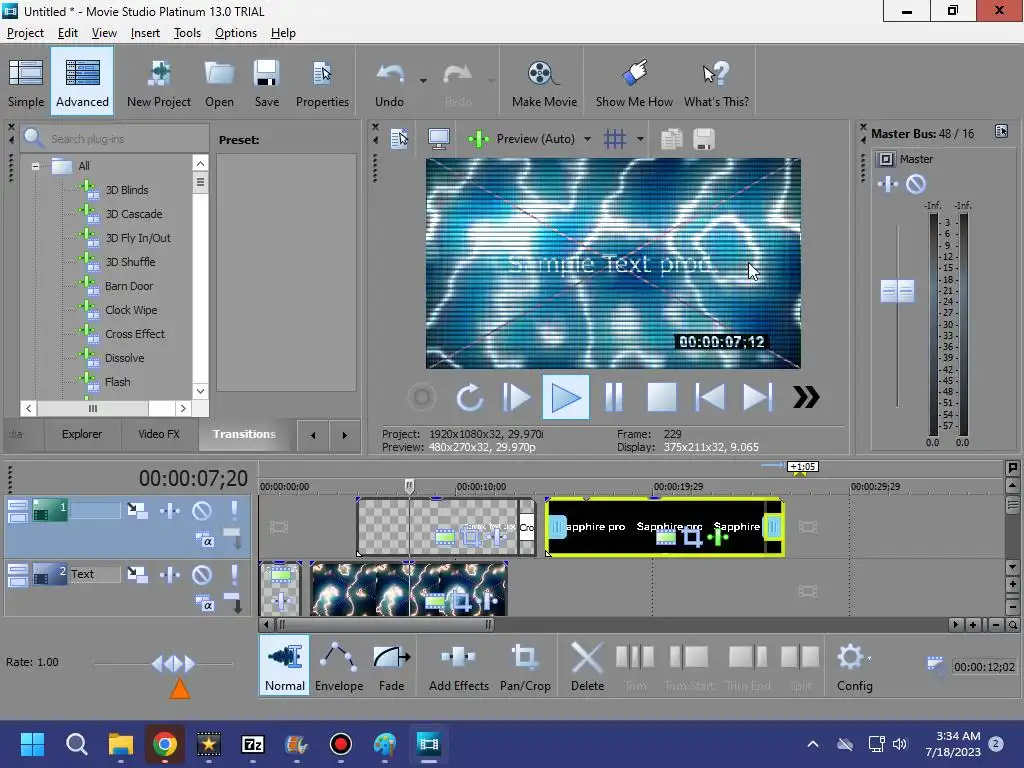1024x768 pixels.
Task: Mute video track 1
Action: tap(202, 511)
